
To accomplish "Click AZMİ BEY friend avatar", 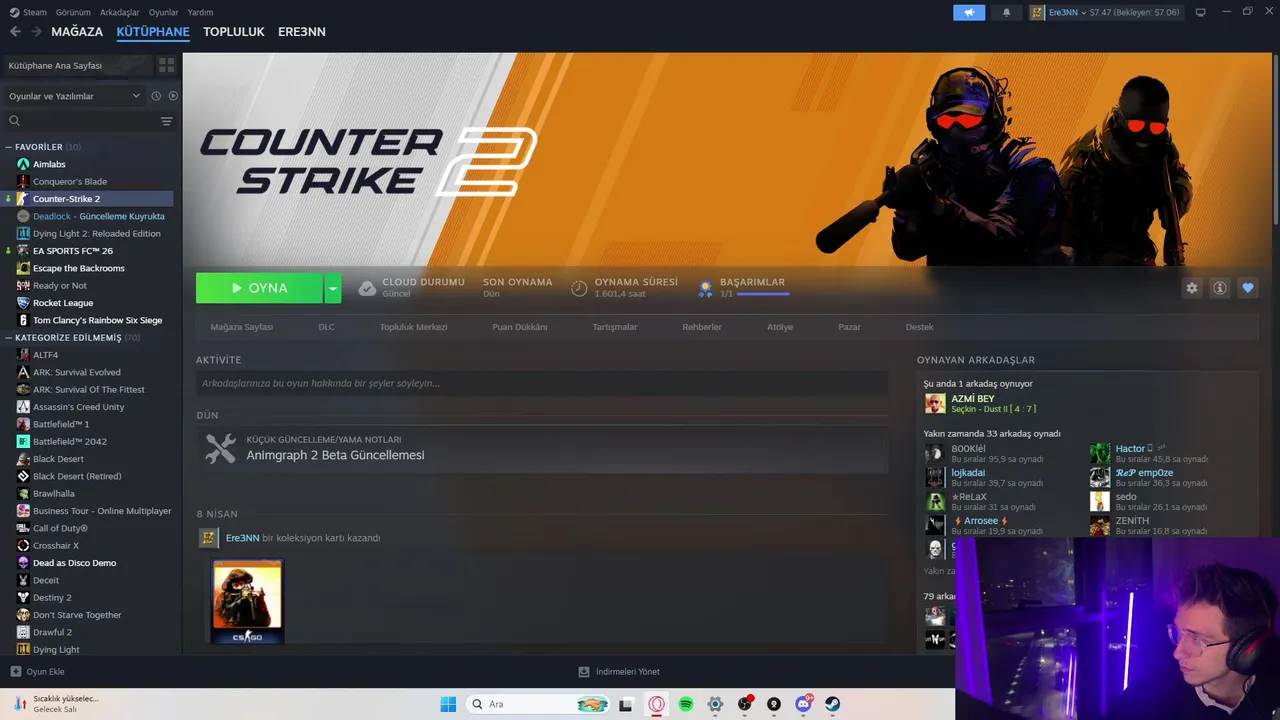I will click(935, 404).
